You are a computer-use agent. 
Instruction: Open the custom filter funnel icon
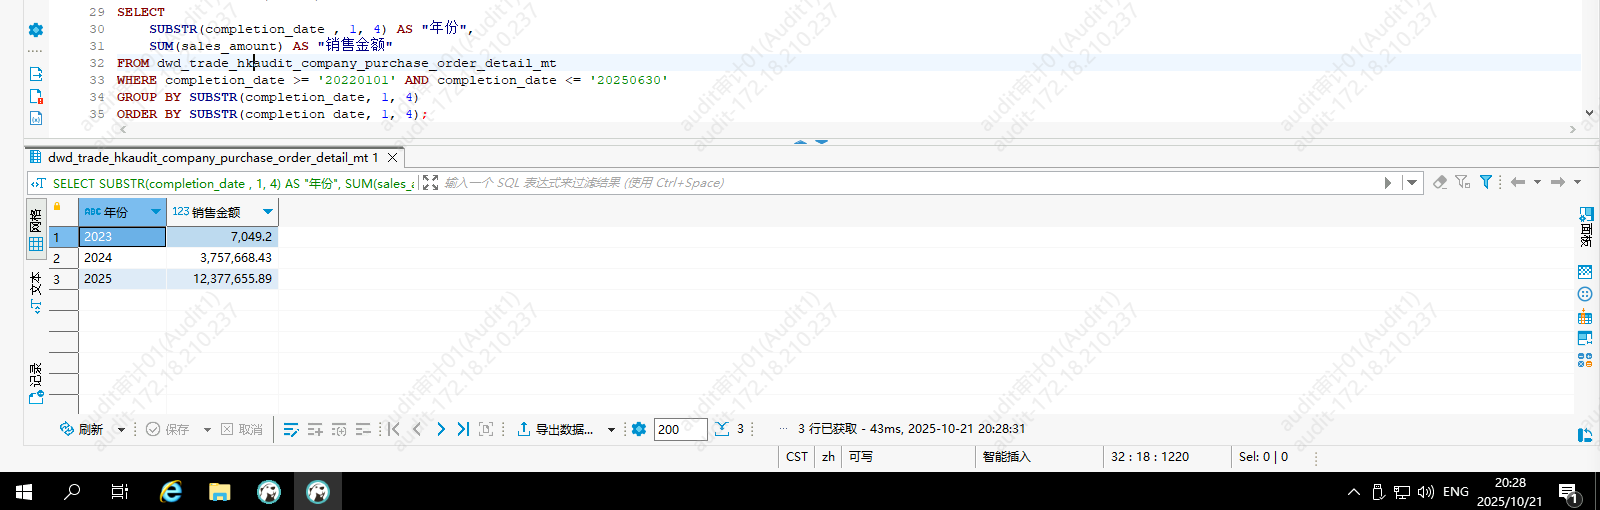(1486, 182)
